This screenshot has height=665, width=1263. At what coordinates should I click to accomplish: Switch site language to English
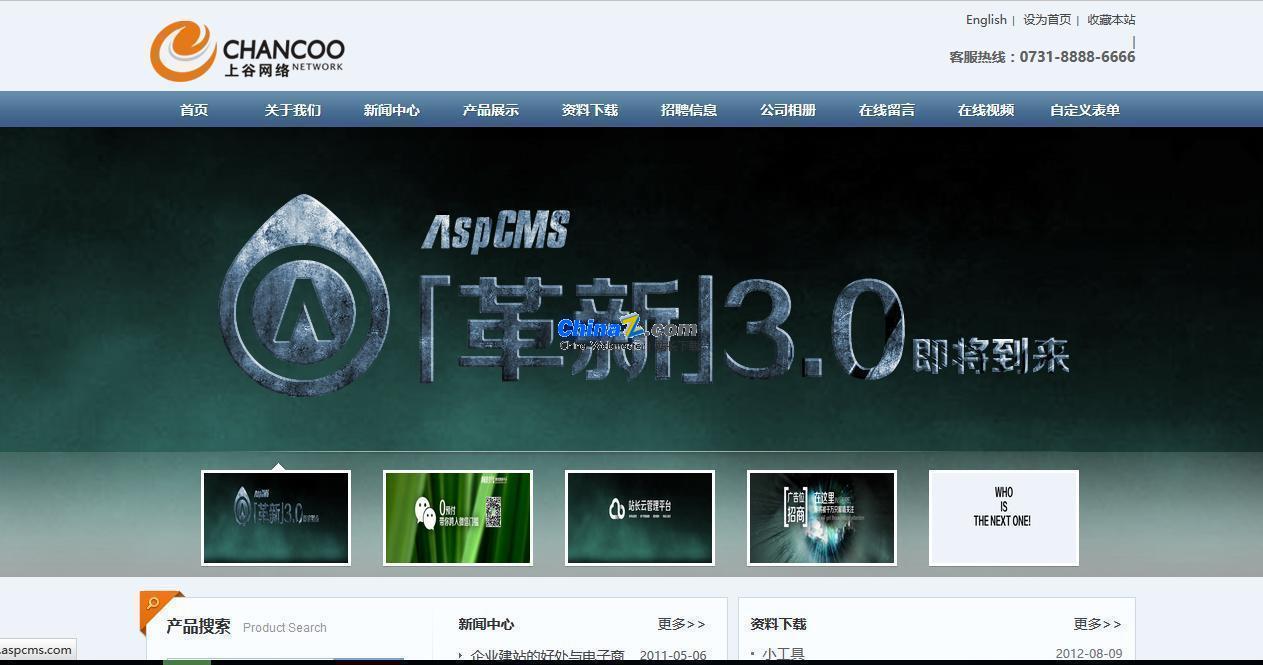(x=986, y=19)
